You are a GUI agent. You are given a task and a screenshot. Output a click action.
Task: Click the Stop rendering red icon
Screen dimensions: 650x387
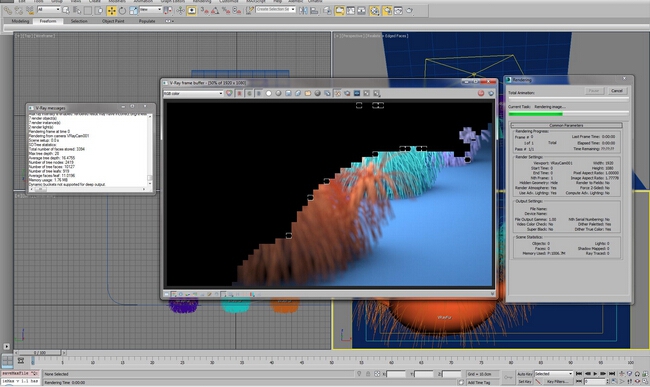click(x=481, y=93)
